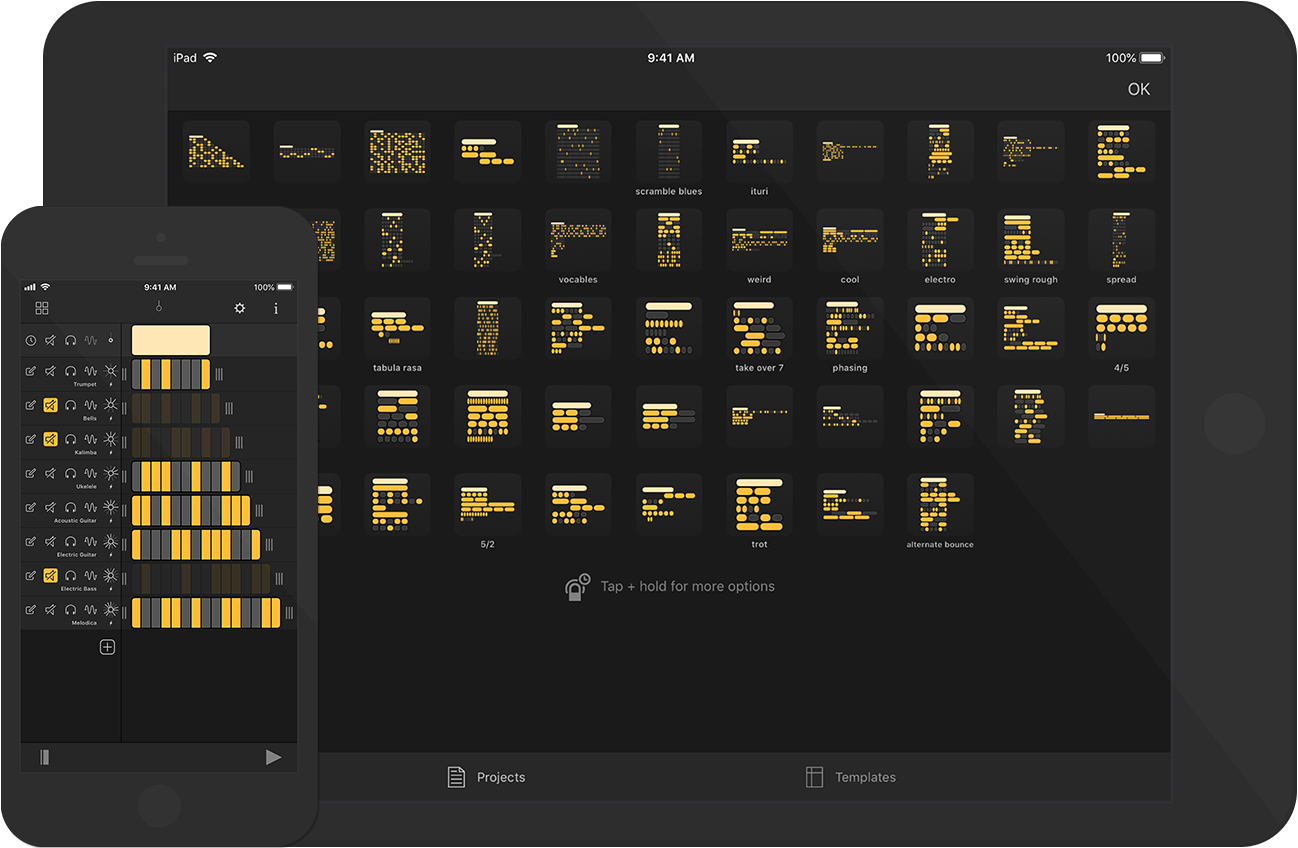Viewport: 1298px width, 848px height.
Task: Switch to the Projects tab
Action: coord(486,777)
